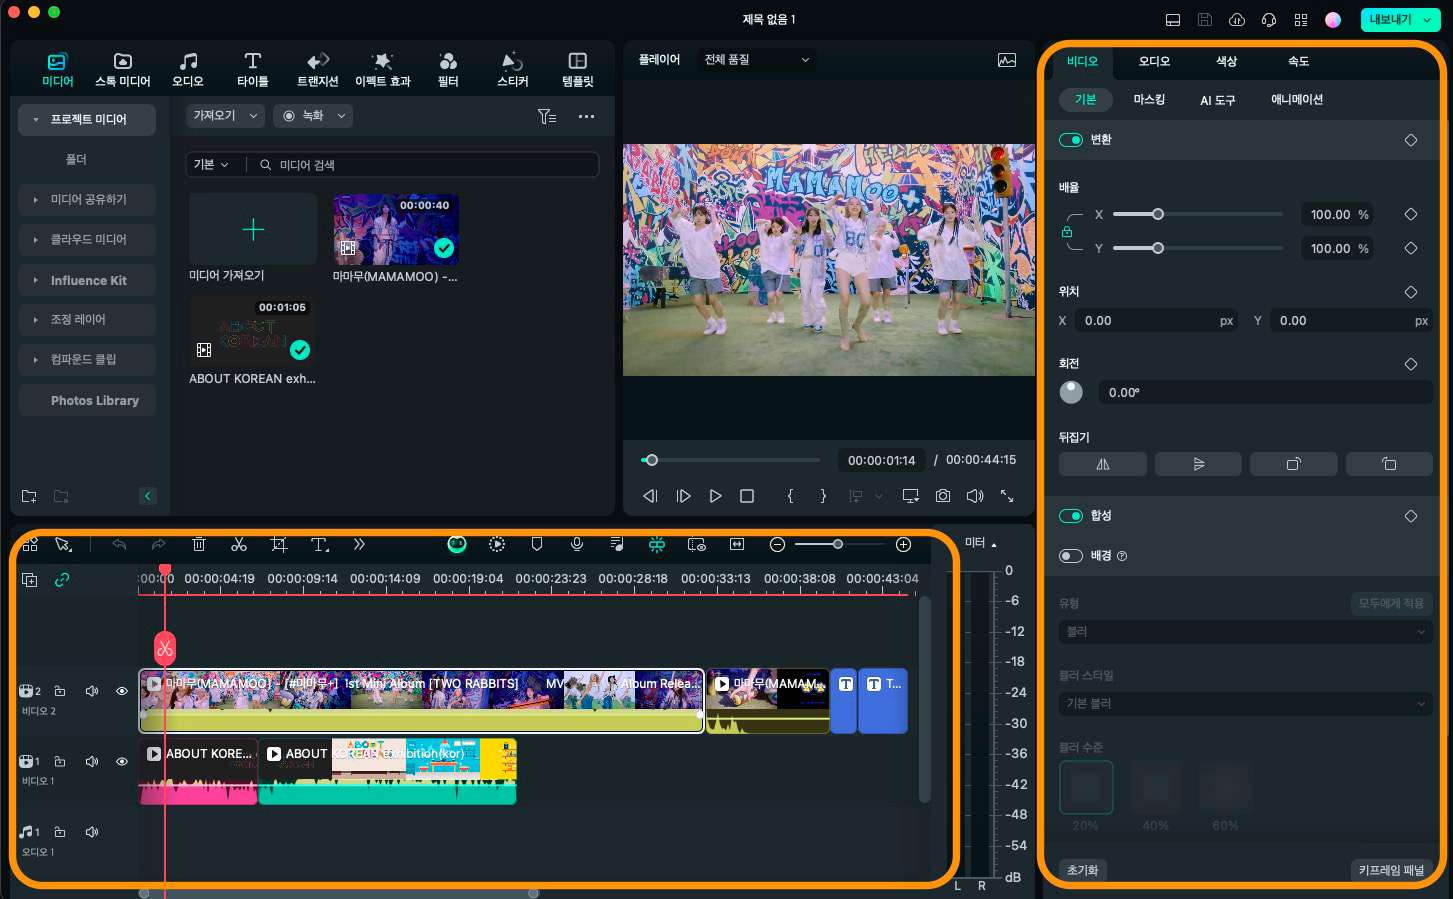The image size is (1453, 899).
Task: Step back one frame in player
Action: point(650,496)
